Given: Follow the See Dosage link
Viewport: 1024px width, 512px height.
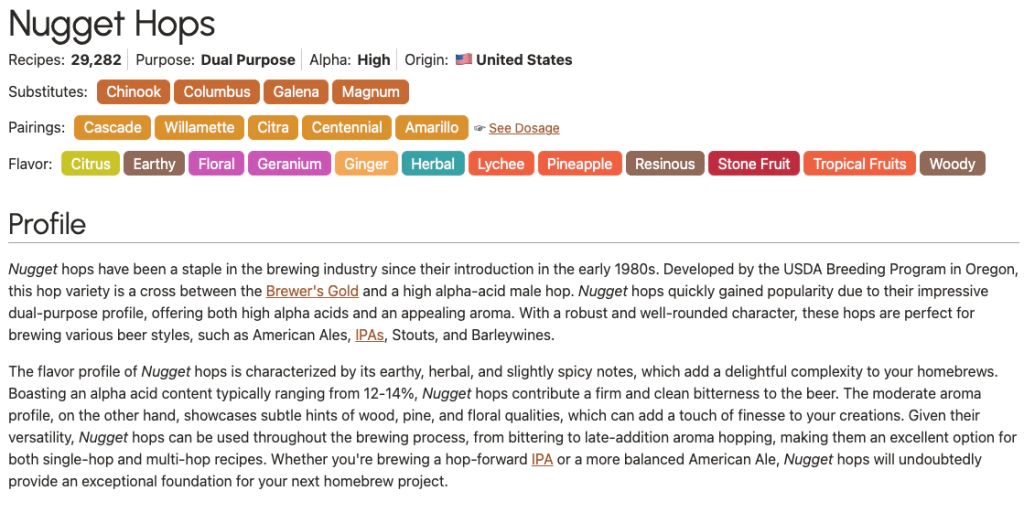Looking at the screenshot, I should coord(524,129).
